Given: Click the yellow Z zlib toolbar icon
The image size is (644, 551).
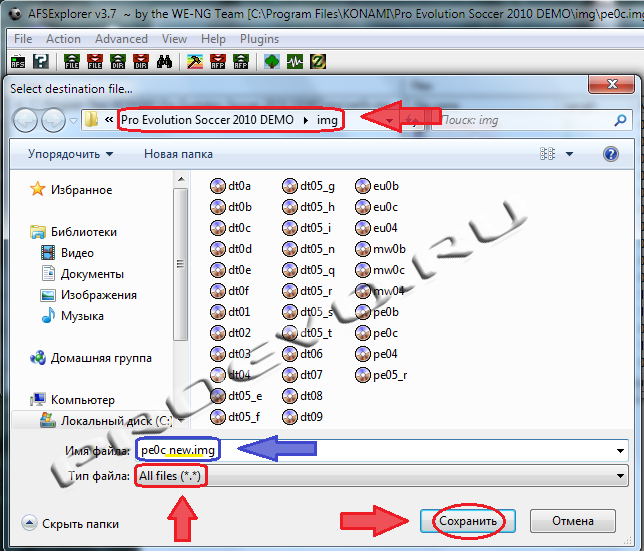Looking at the screenshot, I should coord(318,62).
